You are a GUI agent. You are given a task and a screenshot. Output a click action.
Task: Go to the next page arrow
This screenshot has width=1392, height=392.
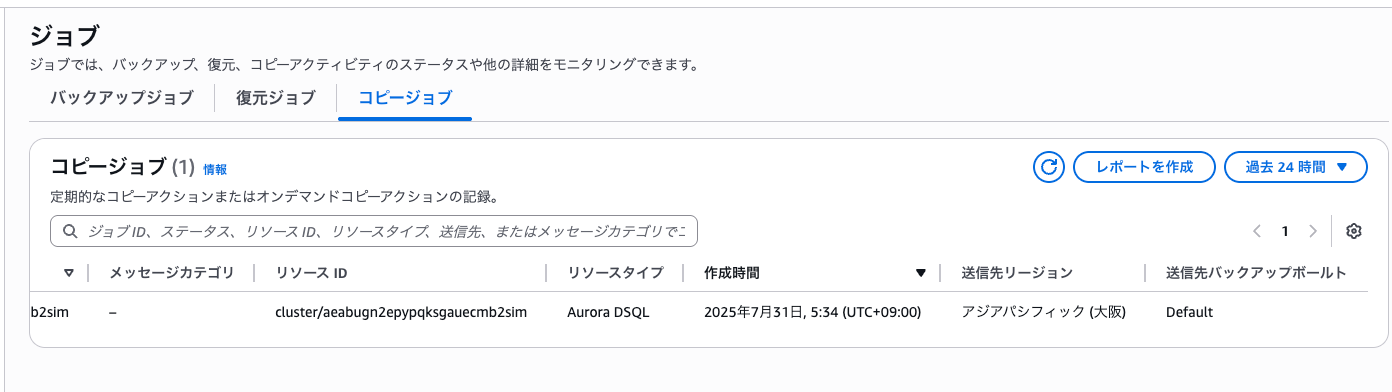pyautogui.click(x=1313, y=231)
